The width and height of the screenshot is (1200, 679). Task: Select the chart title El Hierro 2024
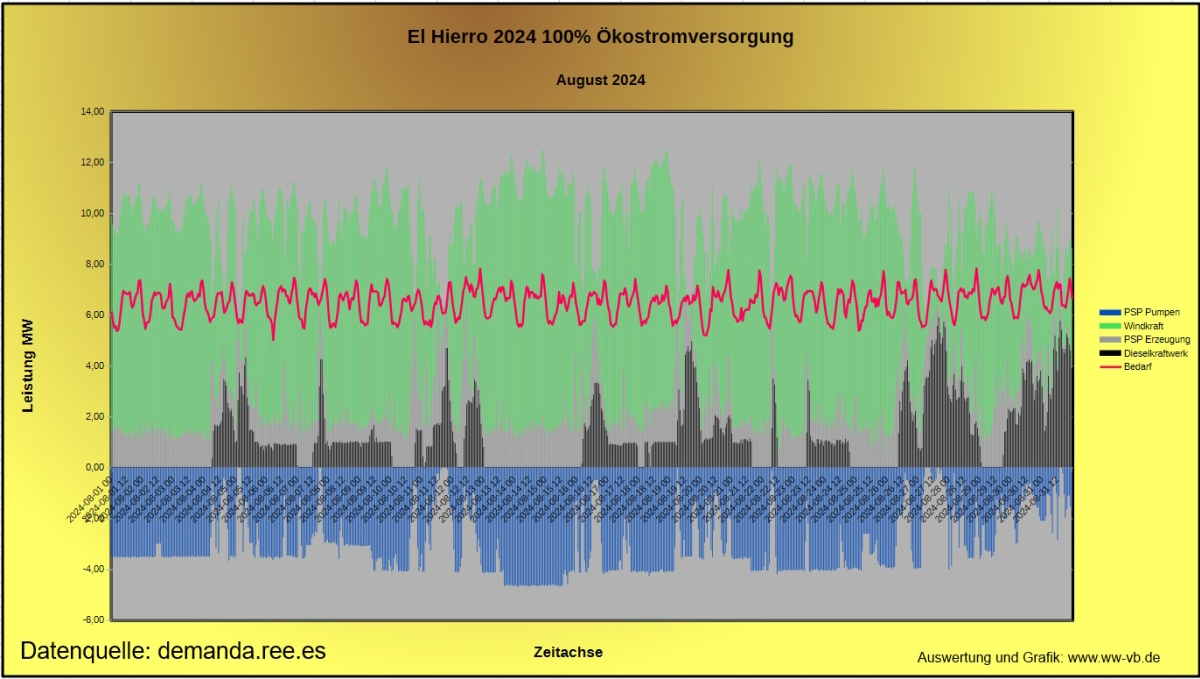point(601,37)
